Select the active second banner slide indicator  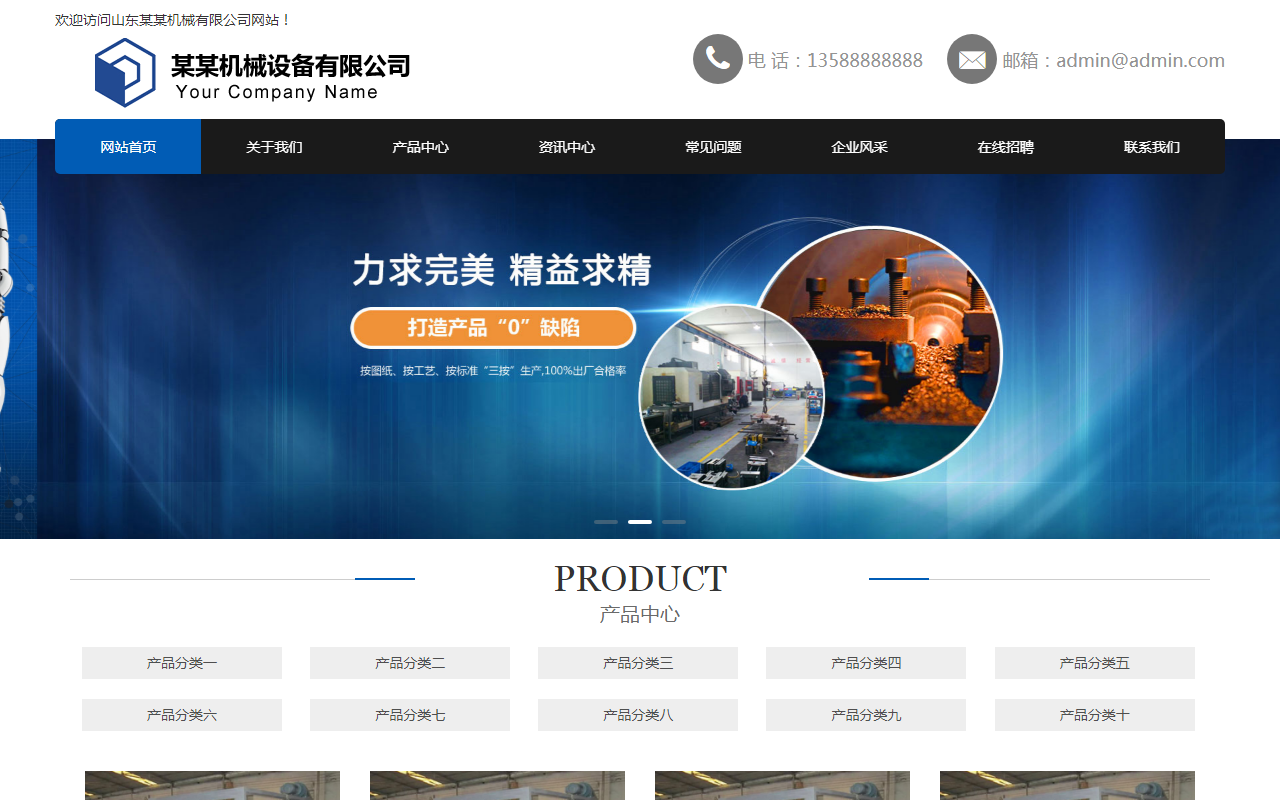coord(640,522)
